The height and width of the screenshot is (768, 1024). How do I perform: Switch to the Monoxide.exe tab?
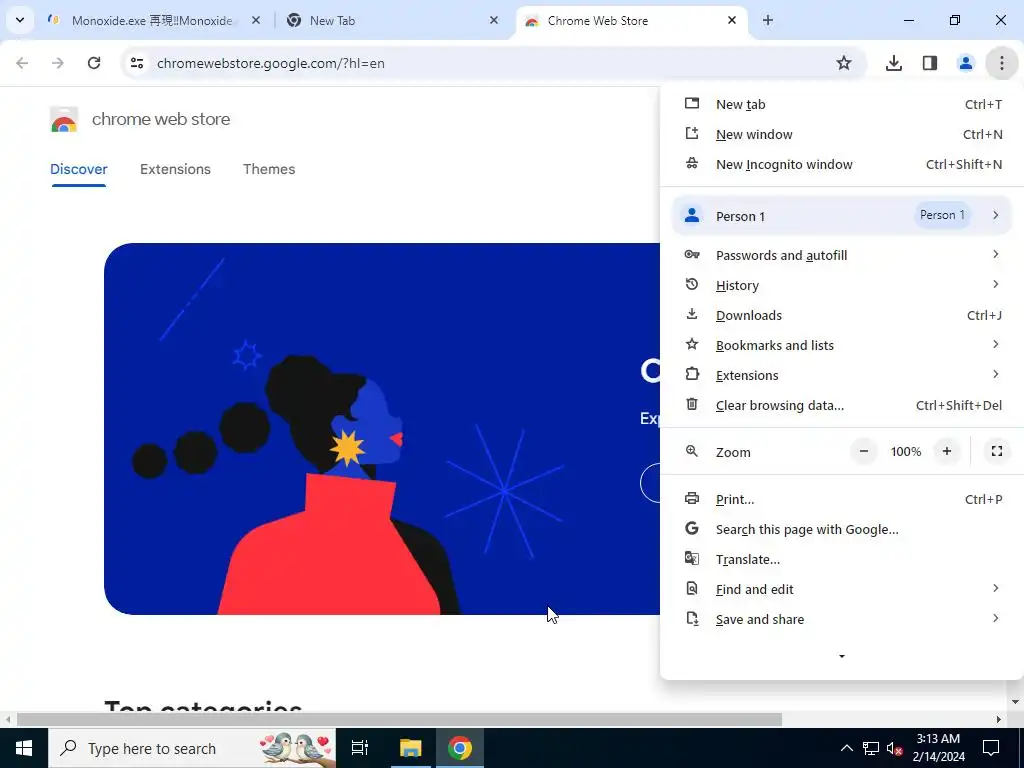point(153,20)
